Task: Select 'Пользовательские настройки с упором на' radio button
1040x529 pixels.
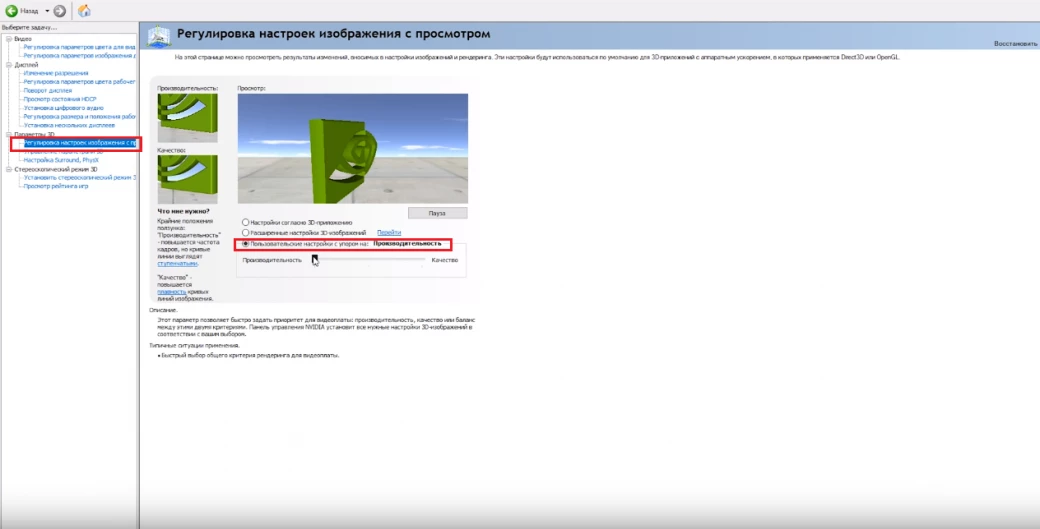Action: pos(246,243)
